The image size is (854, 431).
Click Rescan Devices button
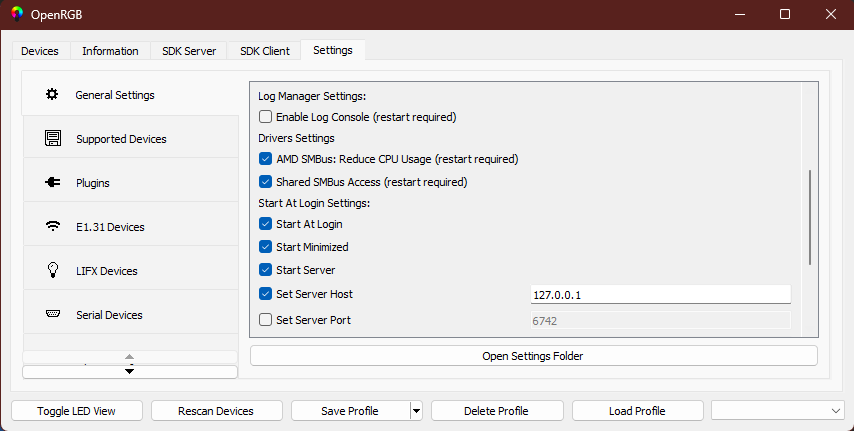click(217, 411)
